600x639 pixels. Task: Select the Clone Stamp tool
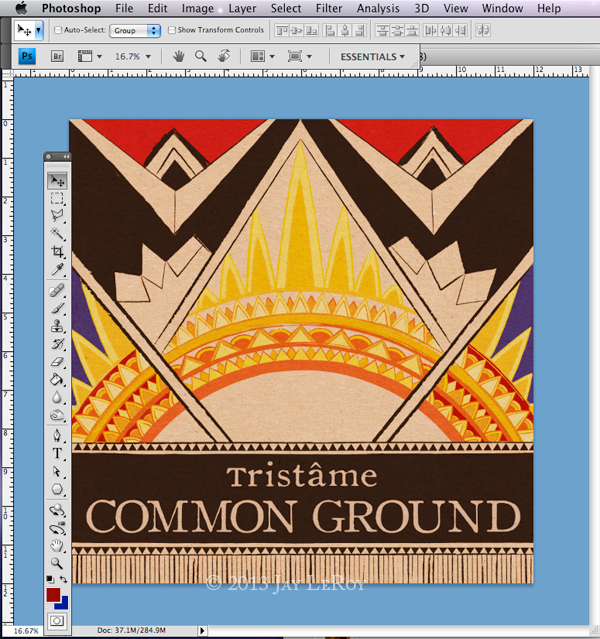click(x=57, y=326)
